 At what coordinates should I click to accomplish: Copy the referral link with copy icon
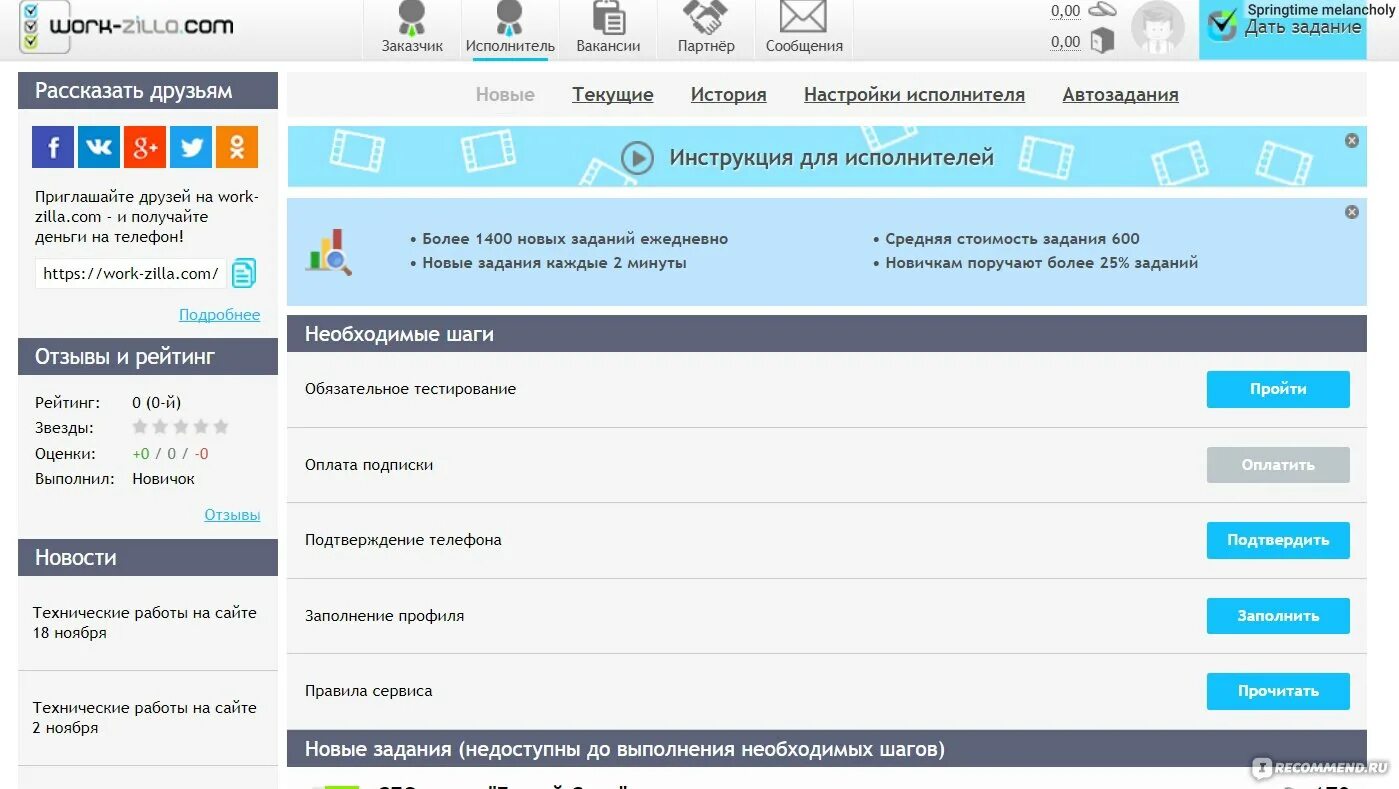tap(244, 273)
